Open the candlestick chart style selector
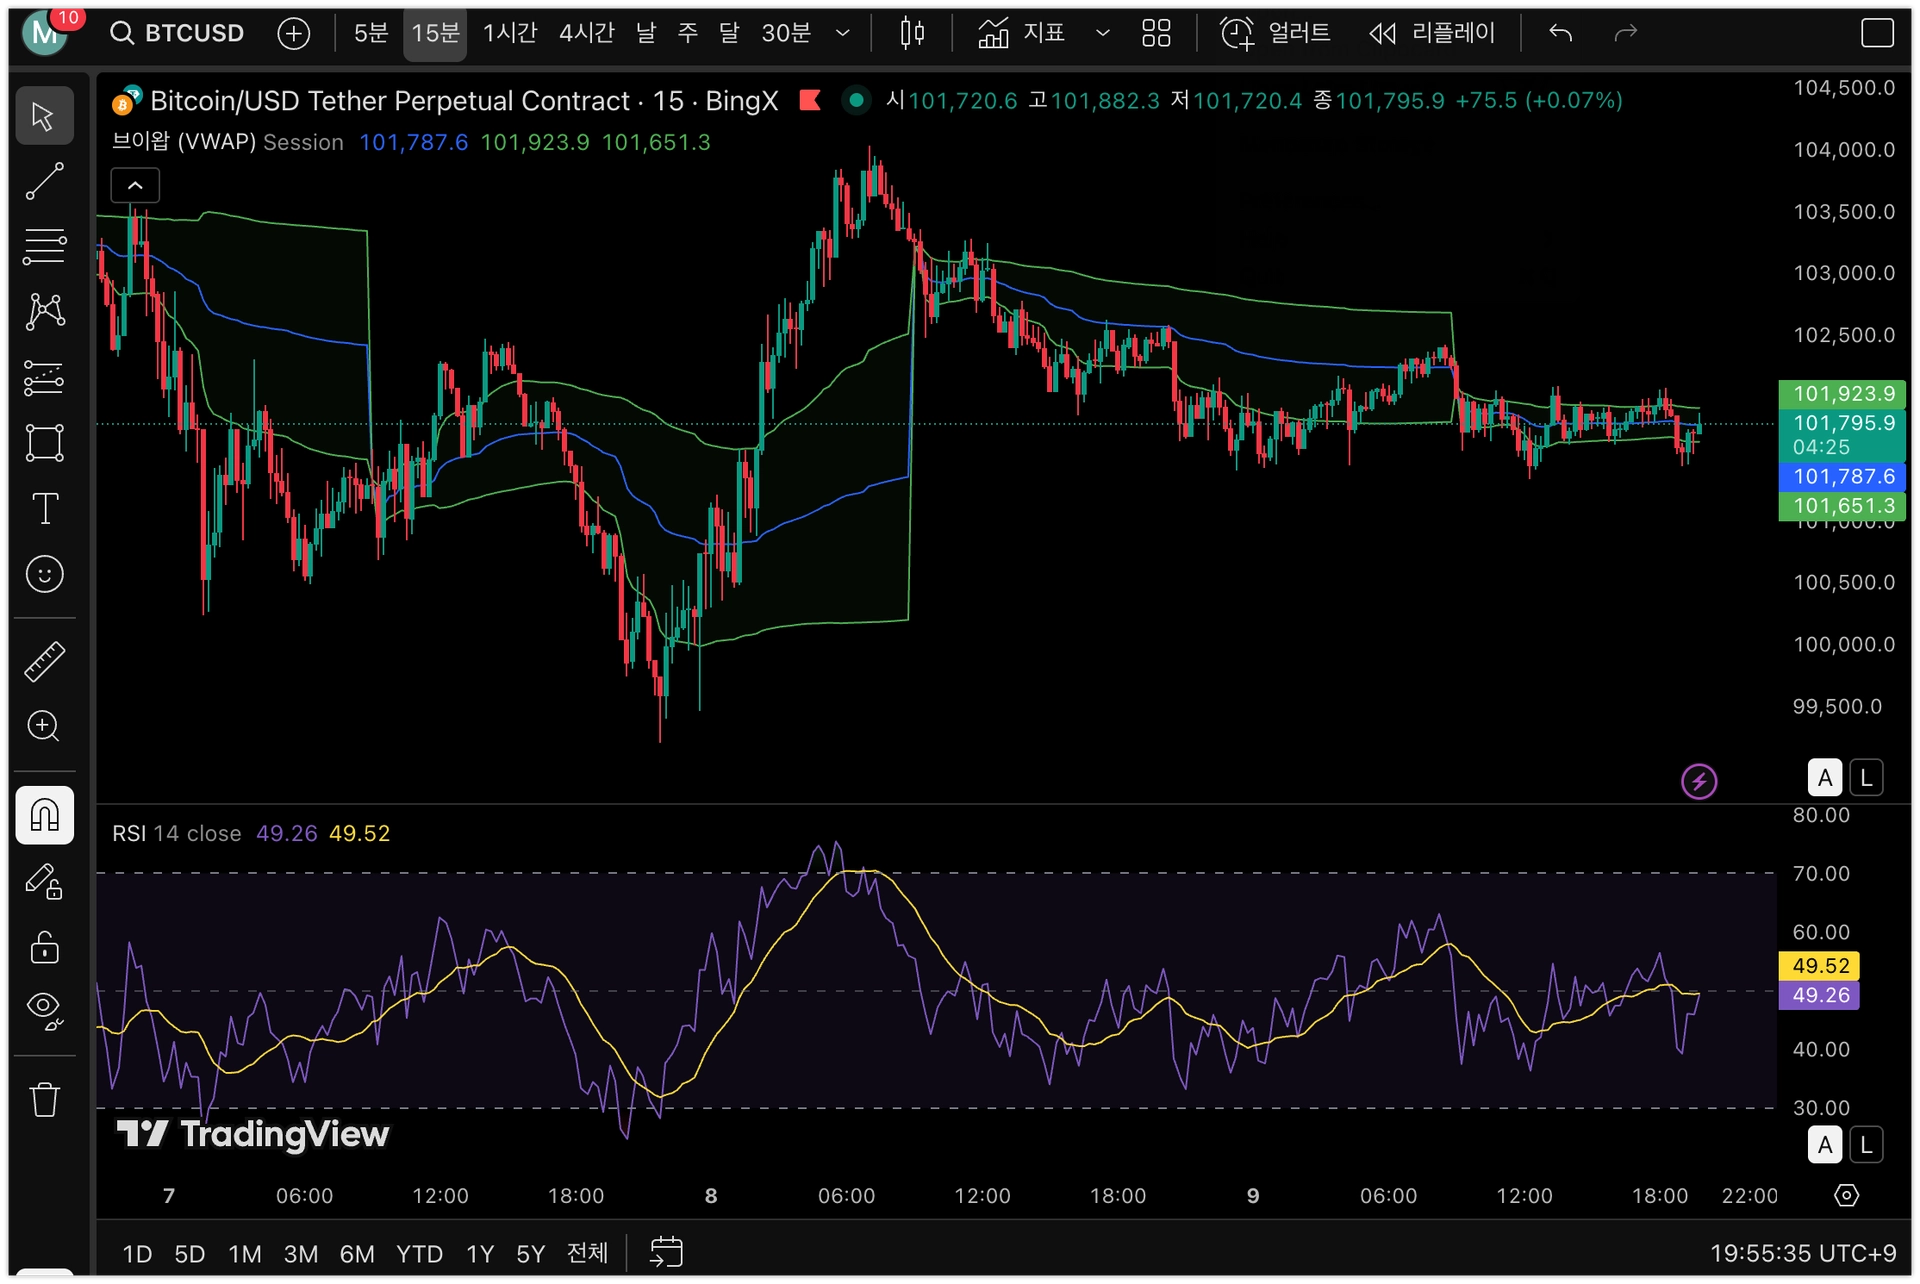Screen dimensions: 1920x1284 pyautogui.click(x=911, y=33)
